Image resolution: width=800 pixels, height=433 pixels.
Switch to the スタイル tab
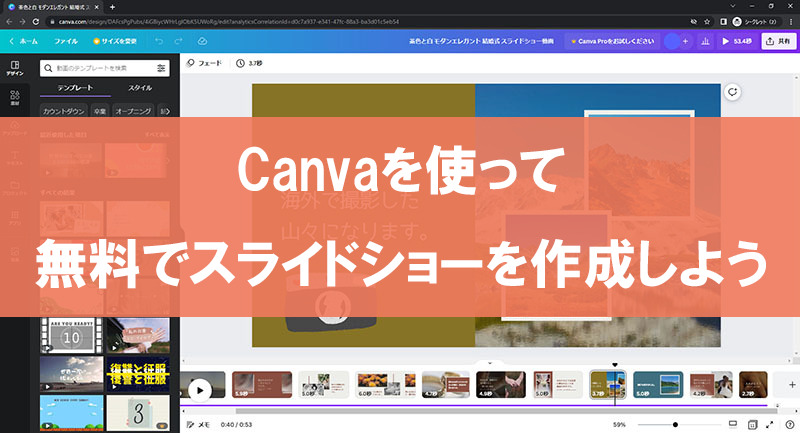coord(140,88)
